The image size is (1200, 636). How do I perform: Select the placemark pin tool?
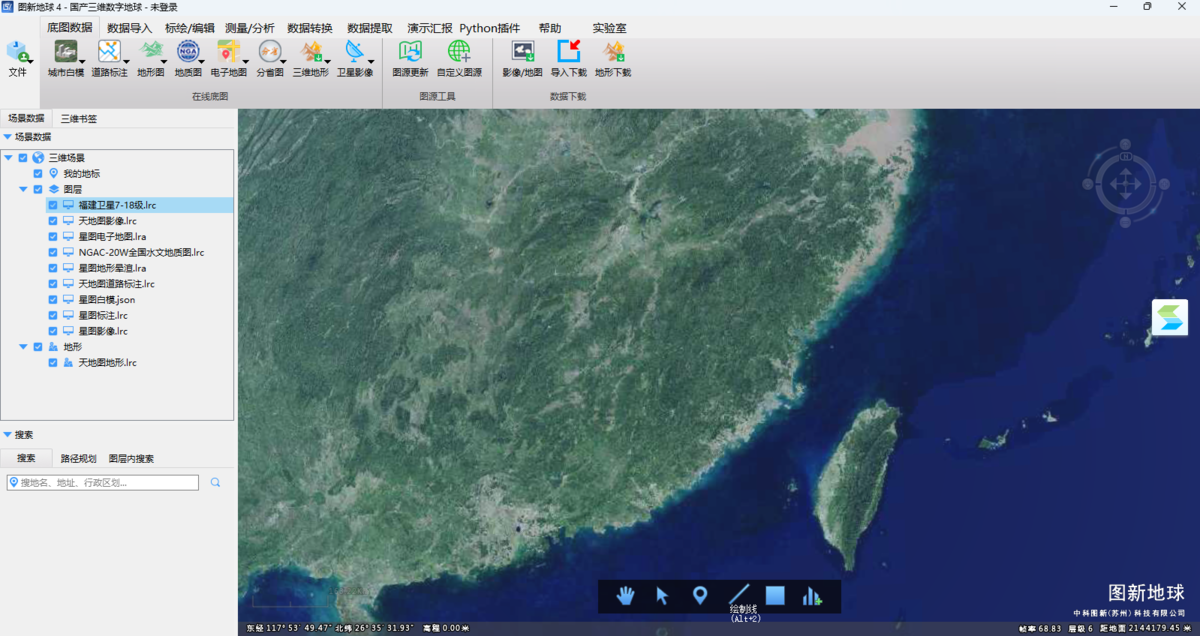click(x=700, y=596)
